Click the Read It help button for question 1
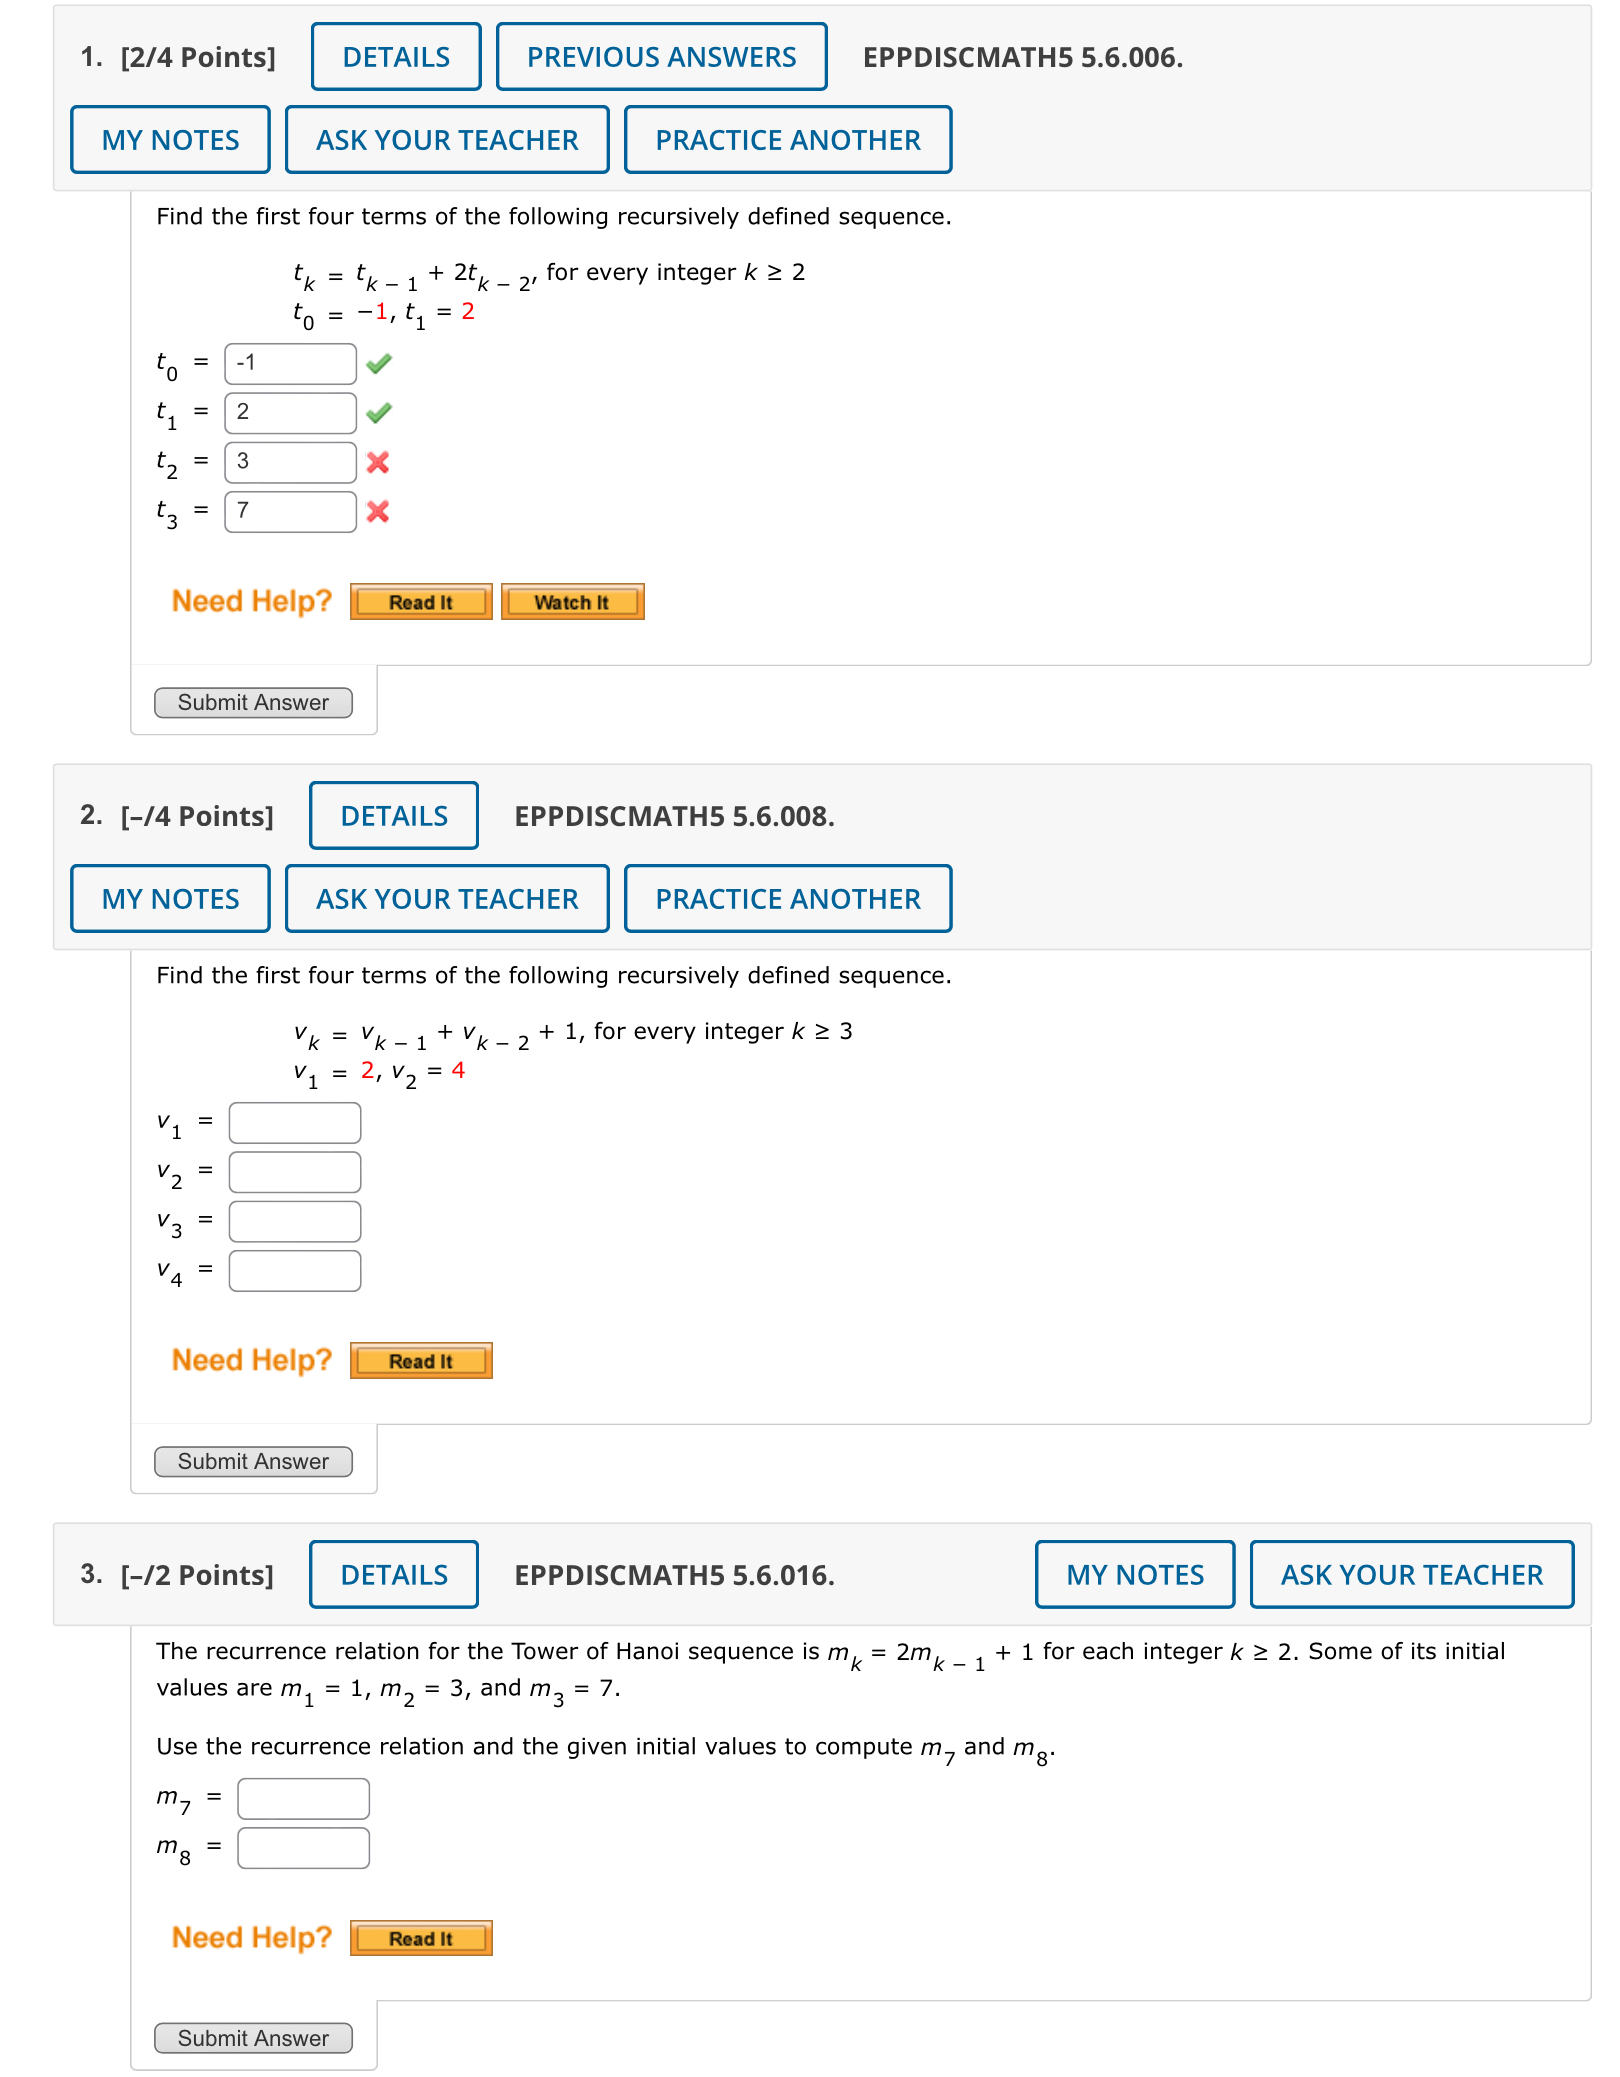Viewport: 1620px width, 2077px height. coord(420,601)
